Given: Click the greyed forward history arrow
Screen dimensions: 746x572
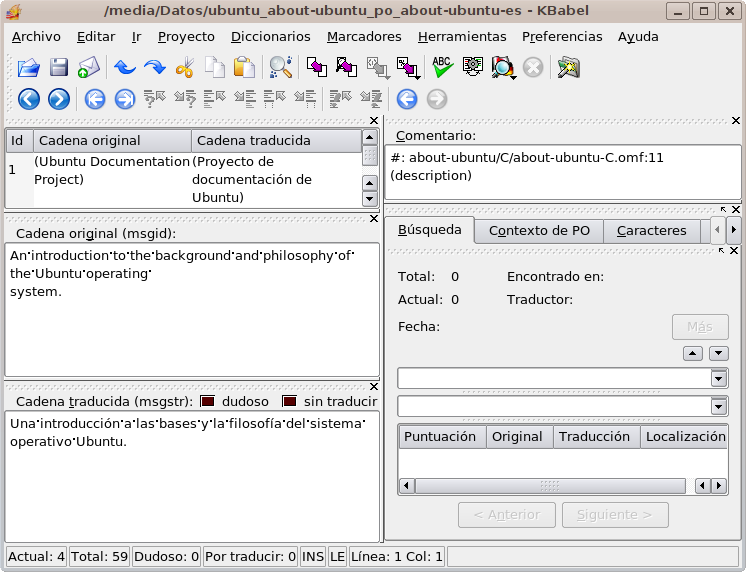Looking at the screenshot, I should (x=437, y=99).
